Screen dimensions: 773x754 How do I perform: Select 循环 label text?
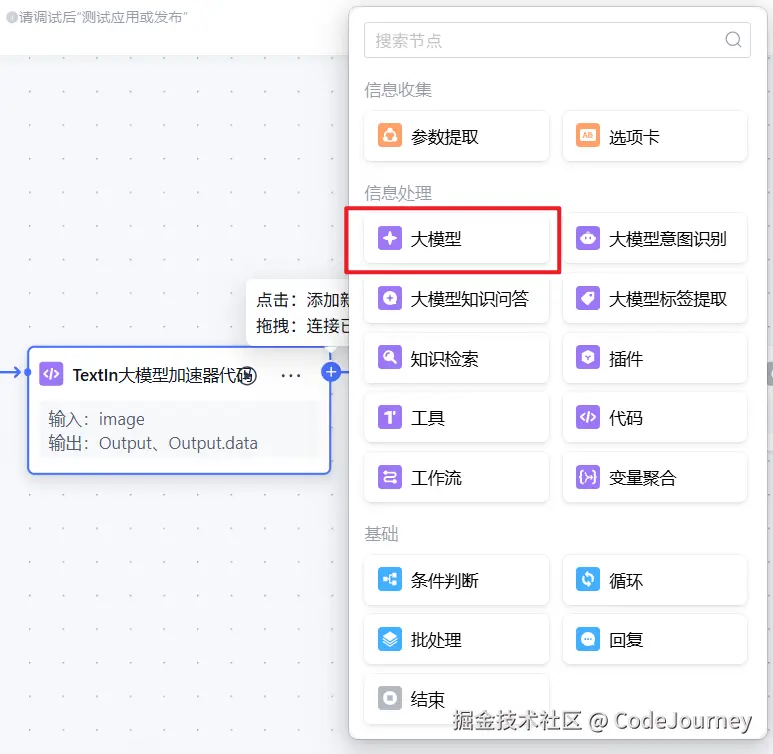(625, 580)
